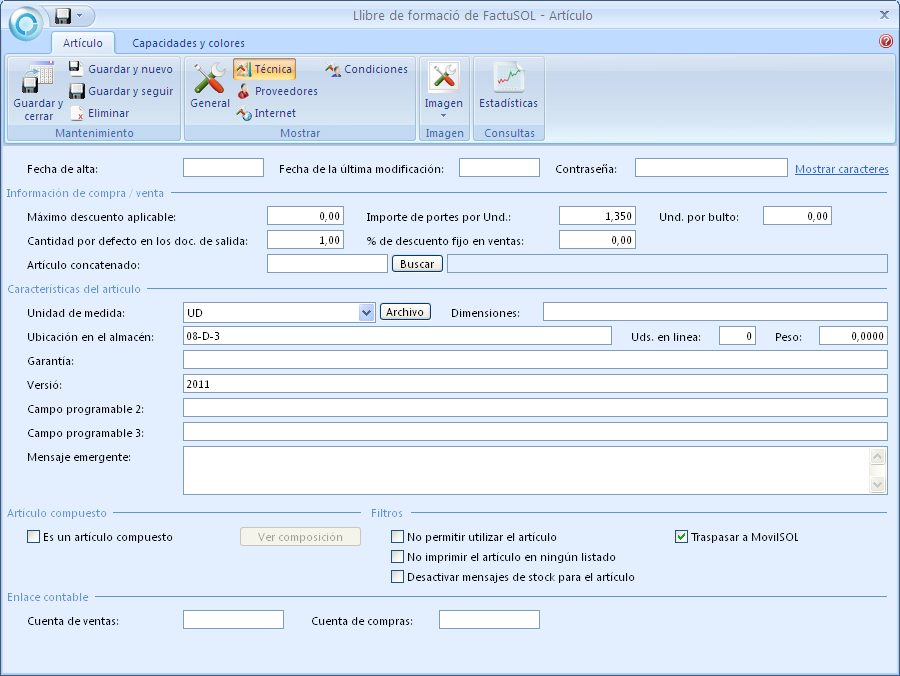The height and width of the screenshot is (676, 900).
Task: Show the Internet section
Action: tap(266, 113)
